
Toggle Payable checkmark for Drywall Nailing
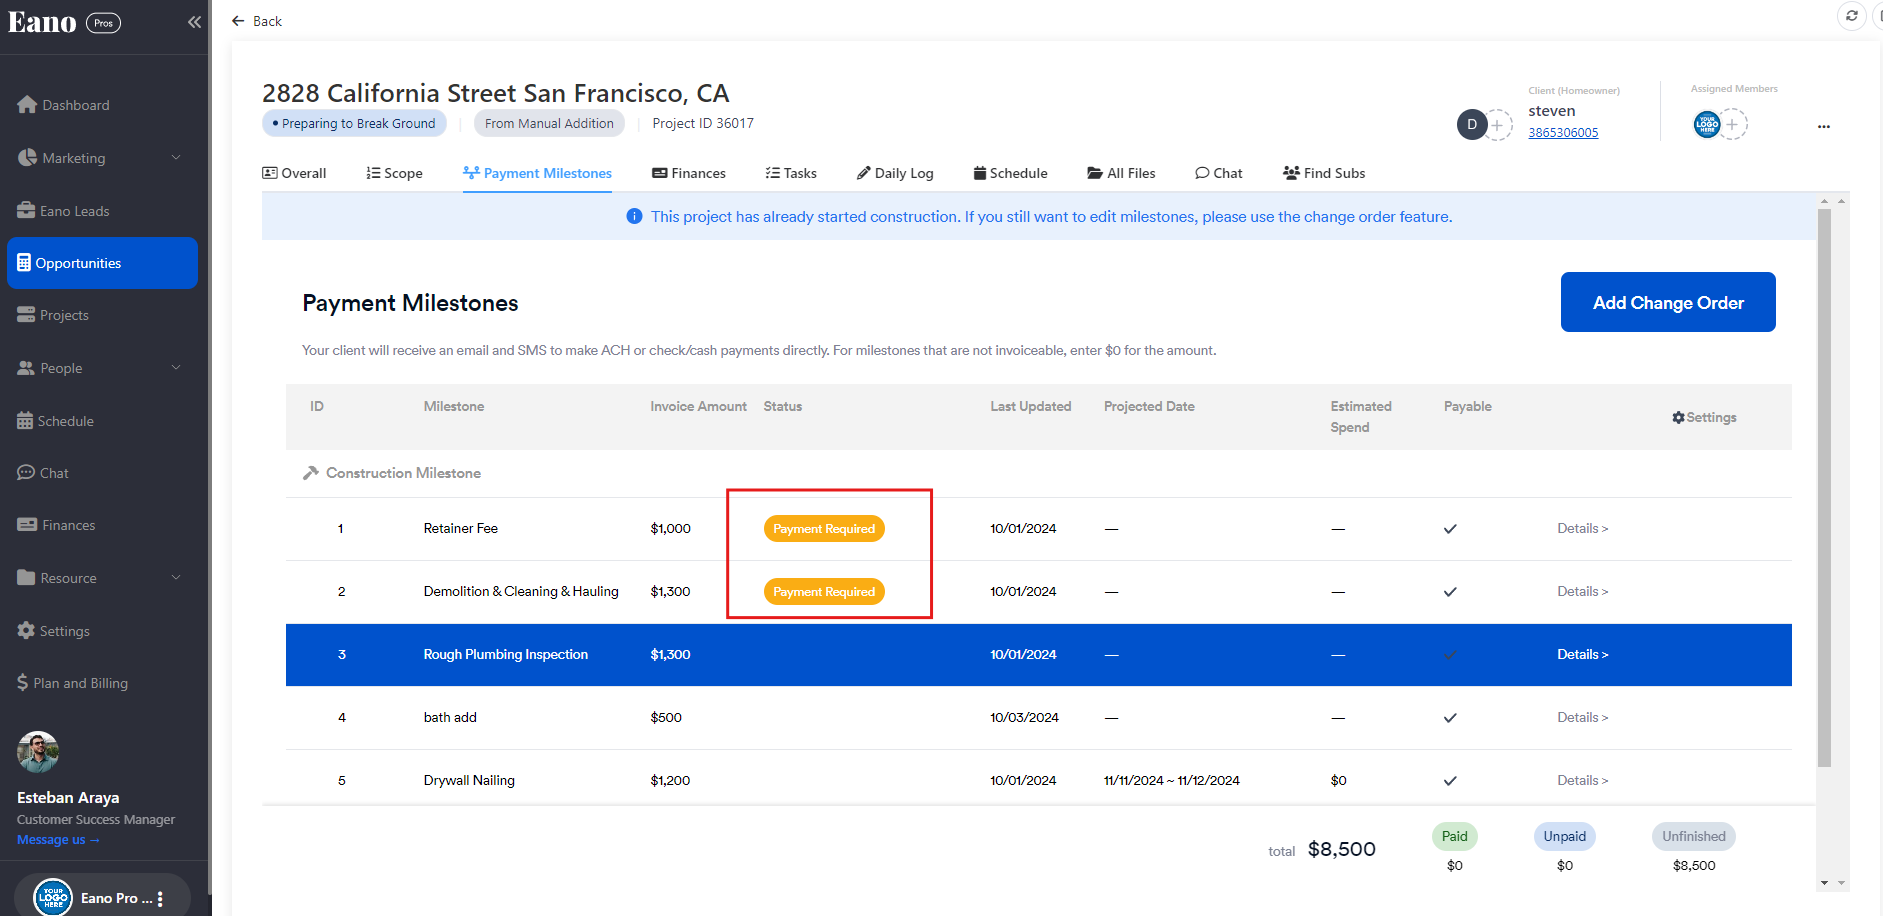[1450, 781]
